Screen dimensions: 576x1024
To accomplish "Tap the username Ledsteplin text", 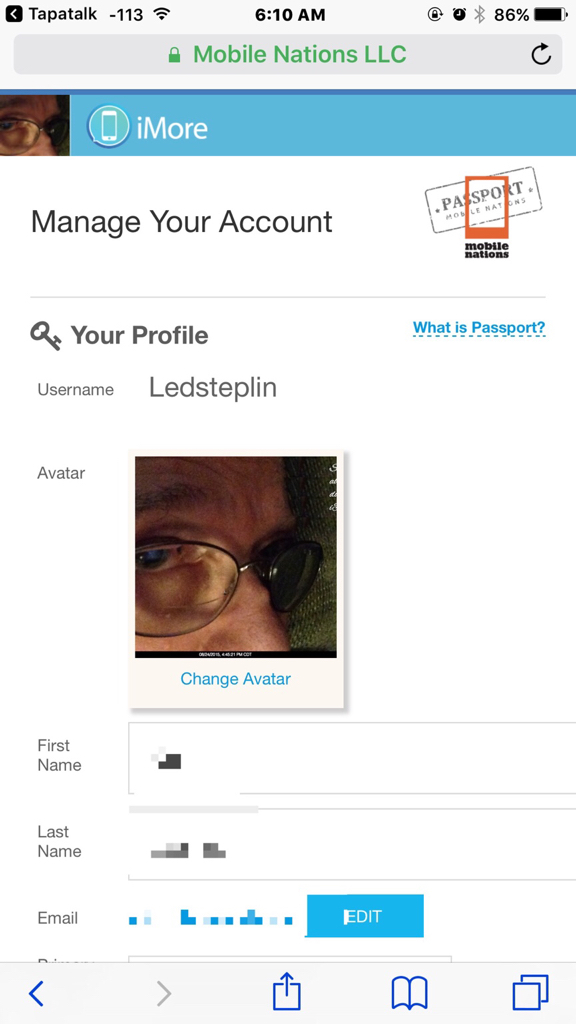I will pyautogui.click(x=212, y=388).
